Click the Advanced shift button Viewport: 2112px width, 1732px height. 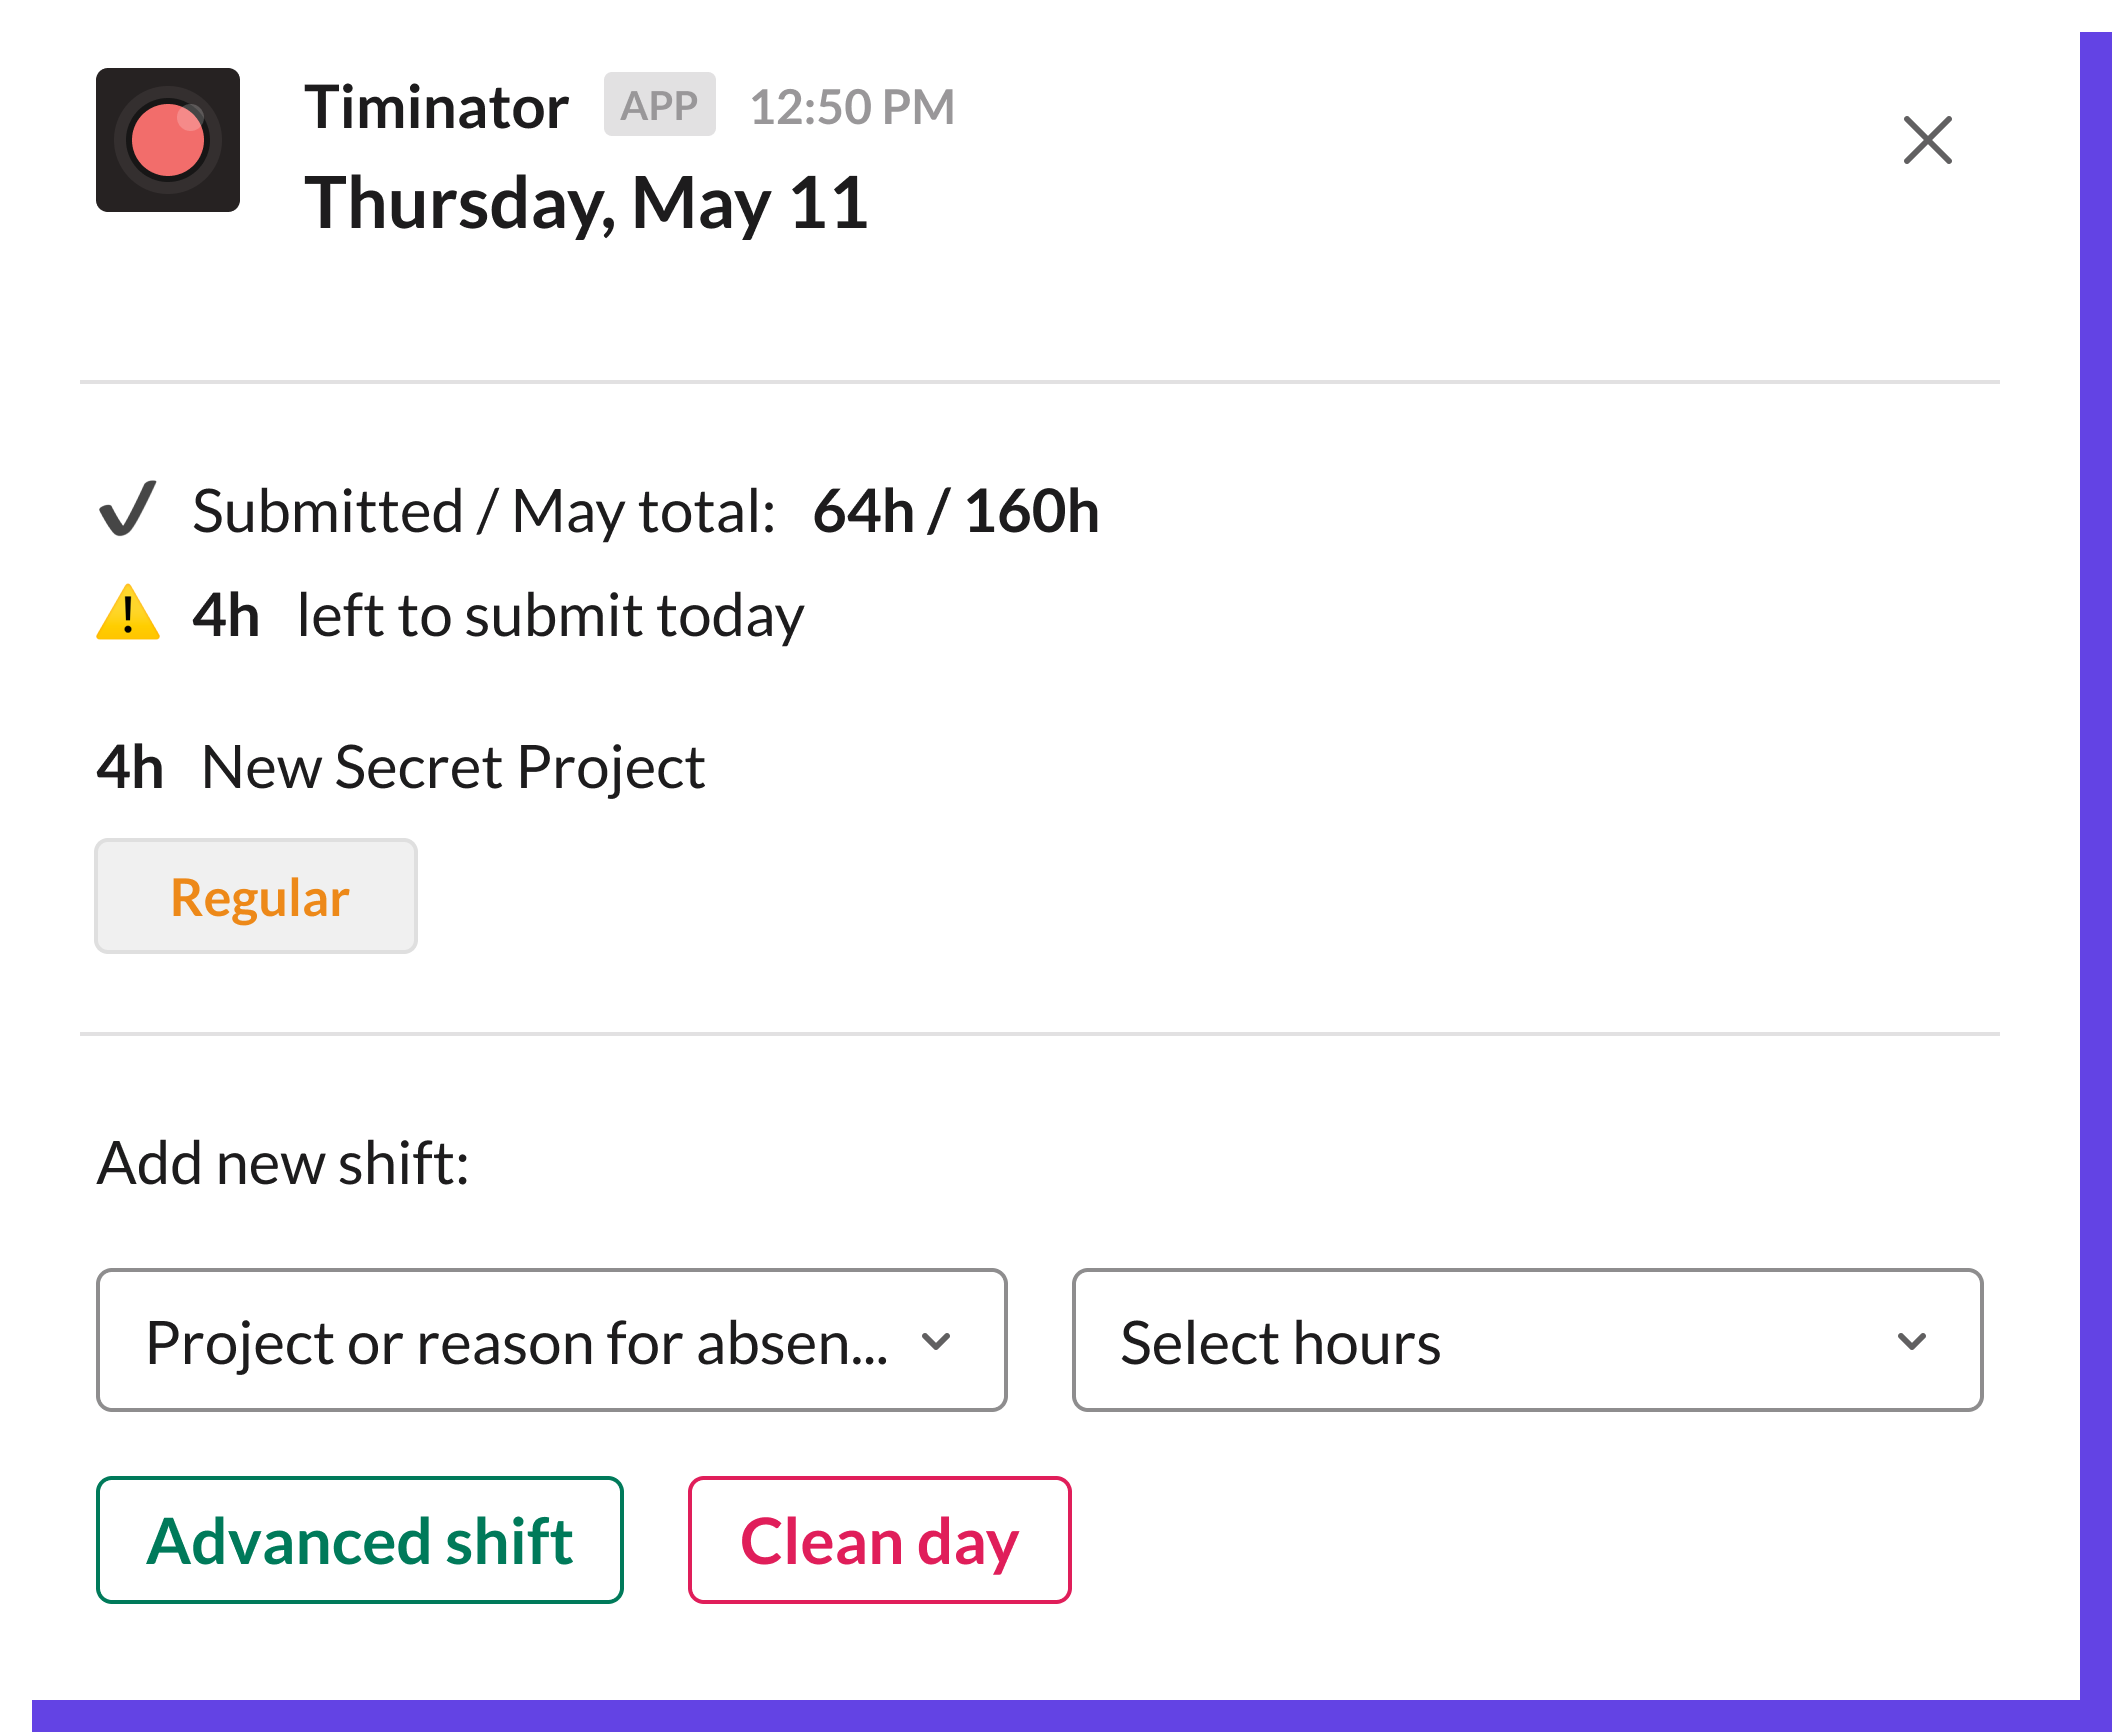[x=360, y=1540]
